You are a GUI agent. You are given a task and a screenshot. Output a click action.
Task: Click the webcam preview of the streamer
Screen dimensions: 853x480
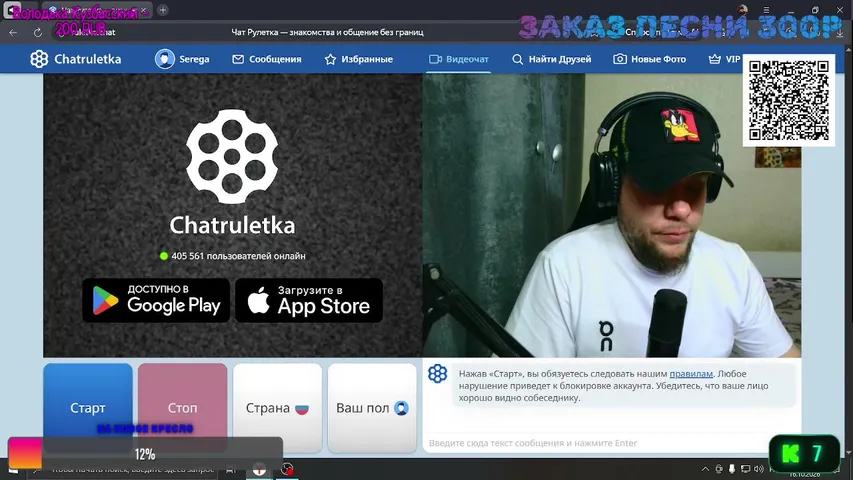pos(612,216)
